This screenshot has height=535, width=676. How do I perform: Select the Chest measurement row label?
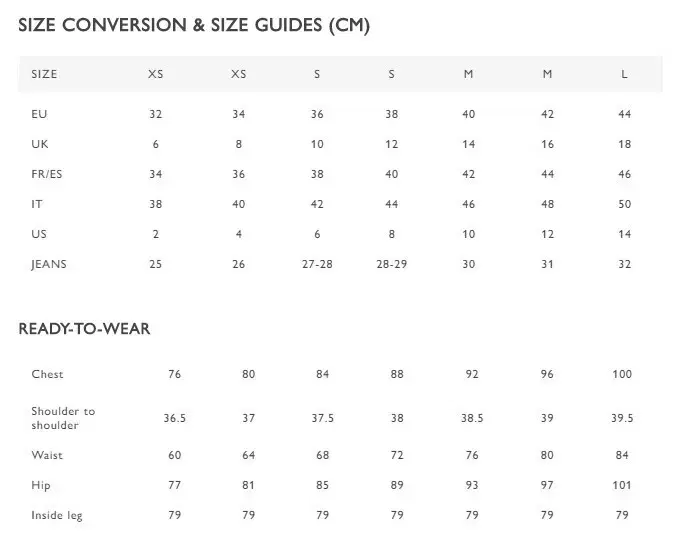coord(47,374)
